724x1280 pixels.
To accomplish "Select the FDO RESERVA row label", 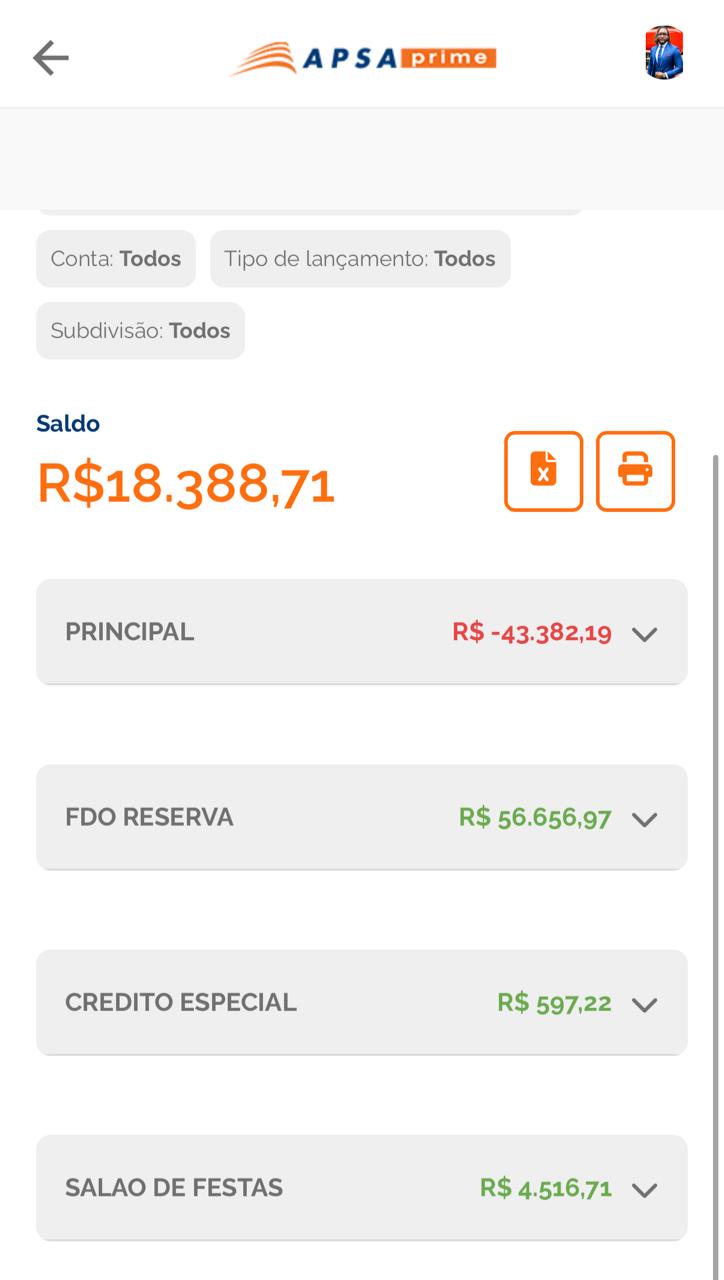I will click(149, 817).
